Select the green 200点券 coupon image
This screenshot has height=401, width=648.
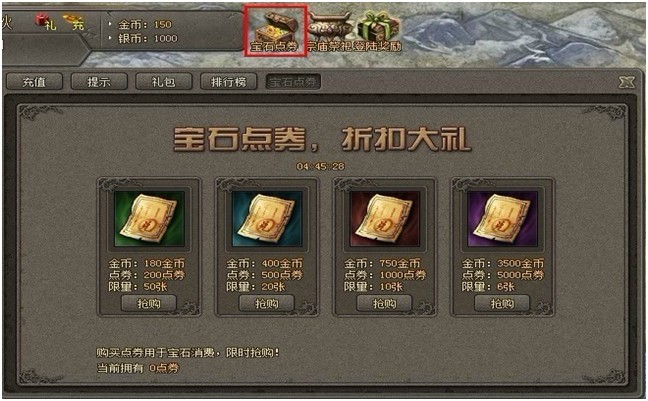click(149, 219)
